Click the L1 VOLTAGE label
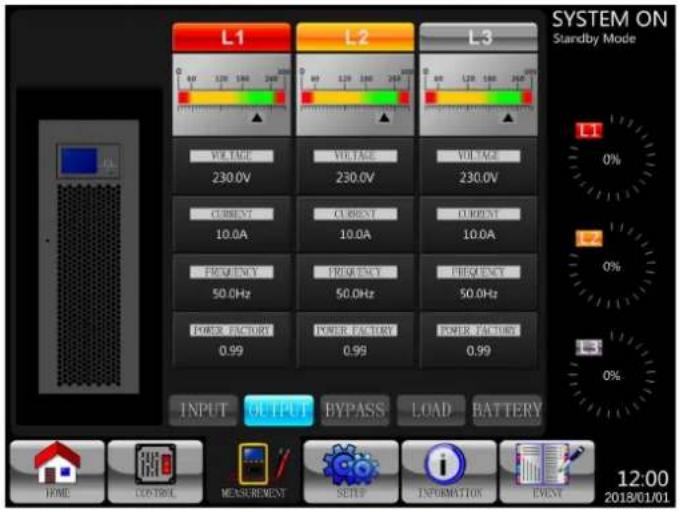The width and height of the screenshot is (679, 512). (231, 156)
